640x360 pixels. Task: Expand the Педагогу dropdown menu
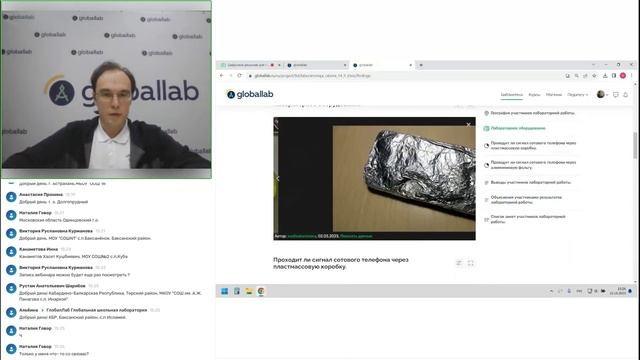coord(578,95)
